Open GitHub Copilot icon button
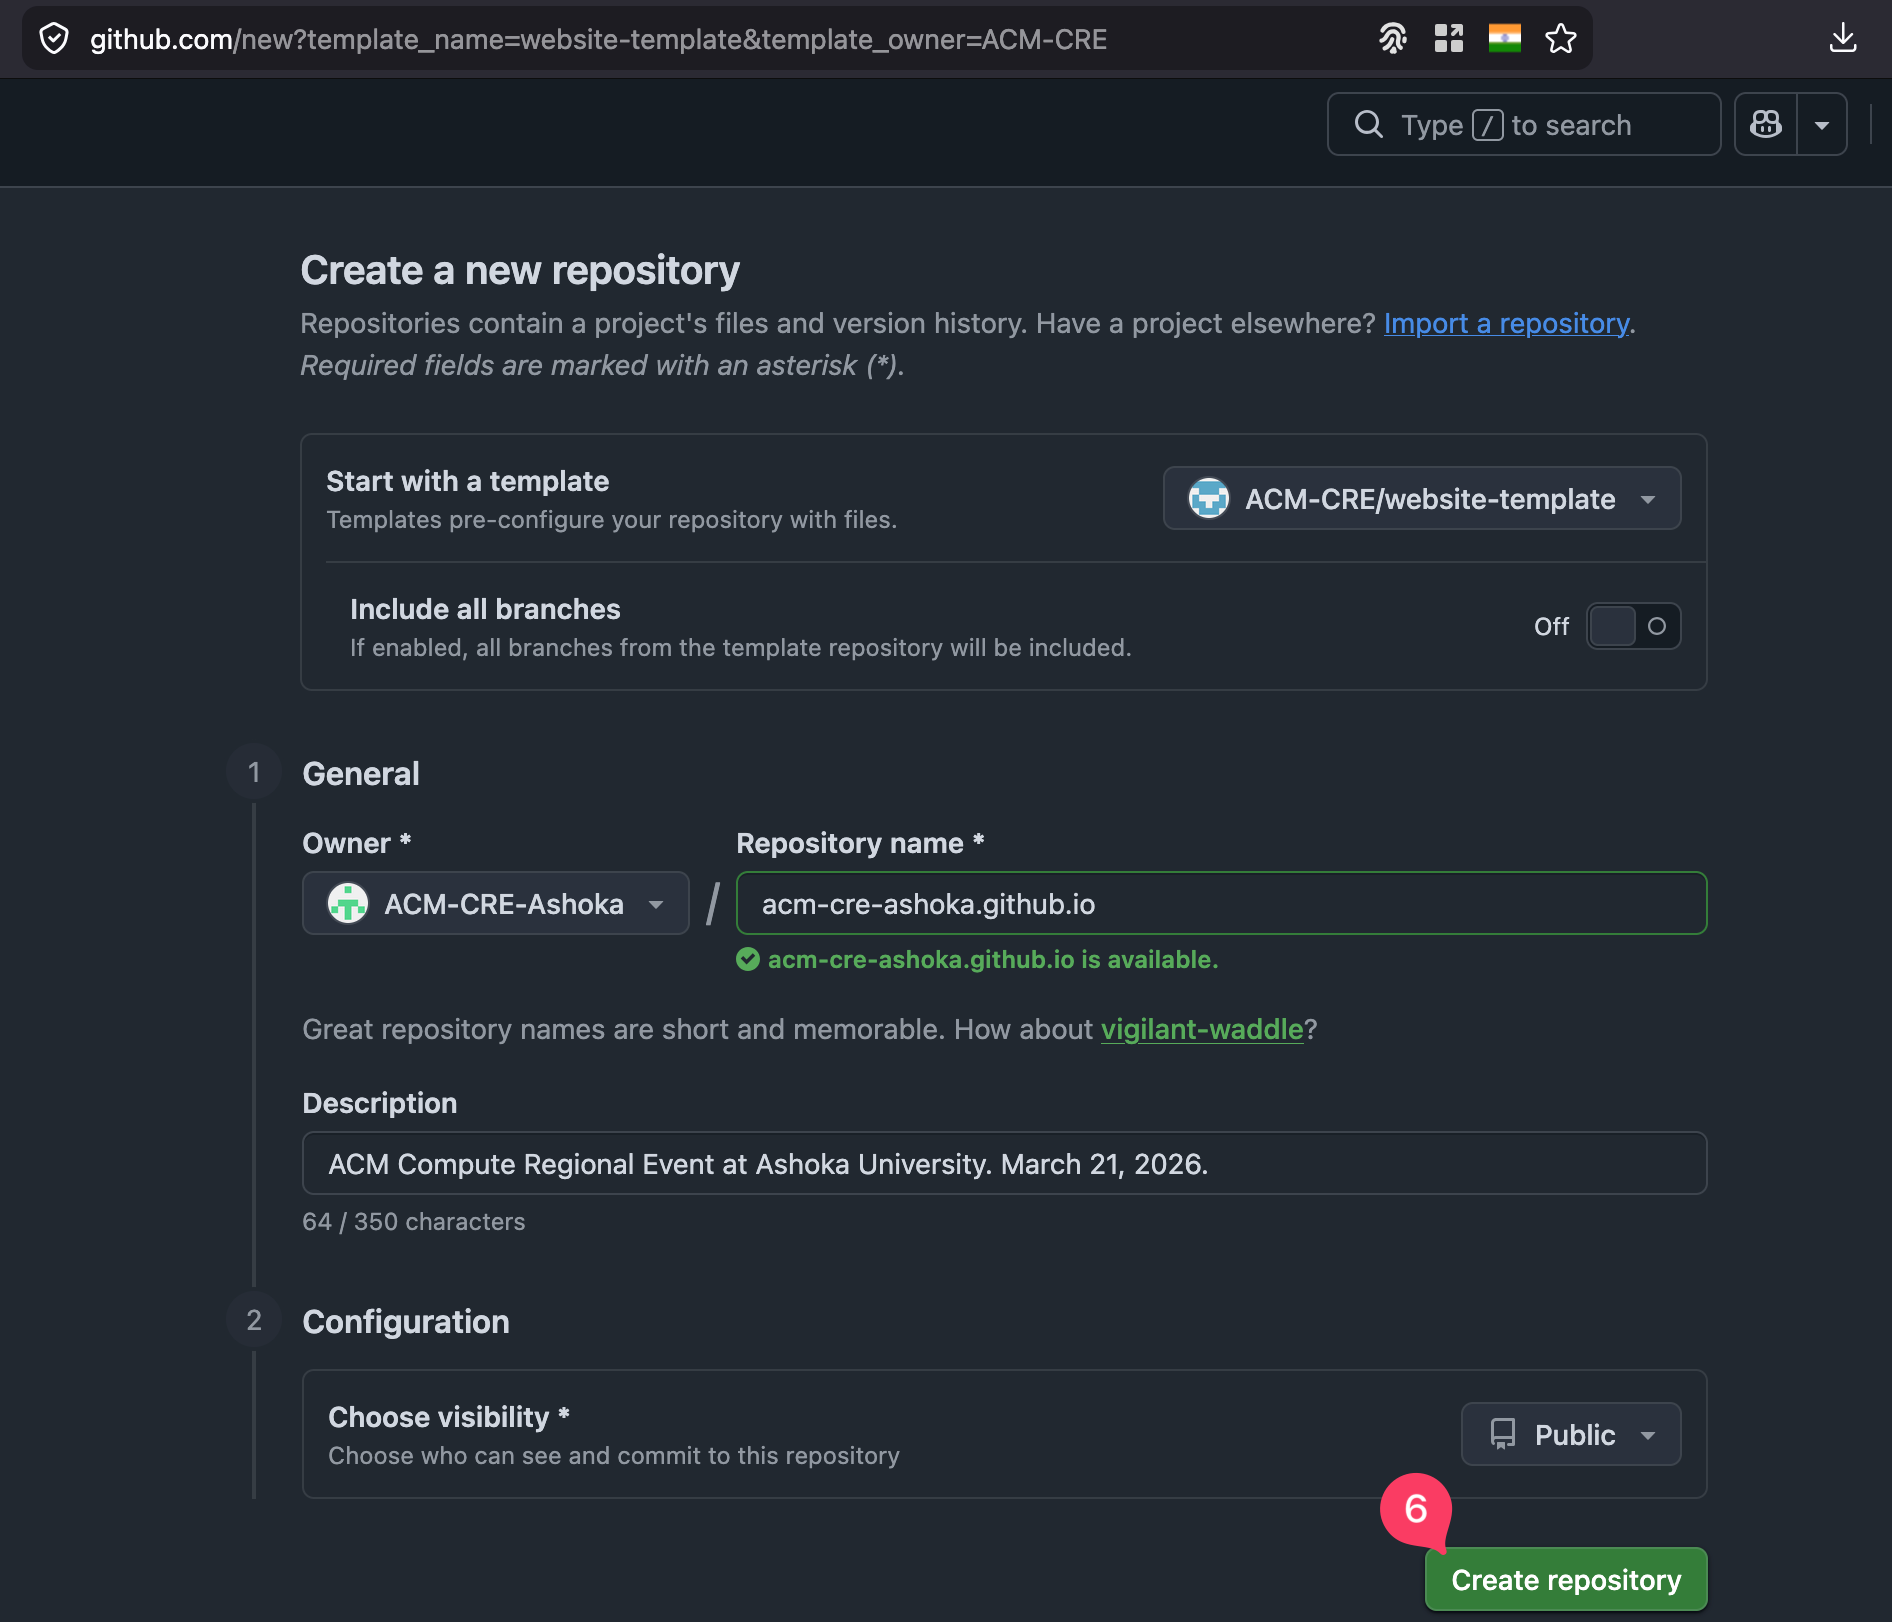This screenshot has width=1892, height=1622. pos(1766,125)
